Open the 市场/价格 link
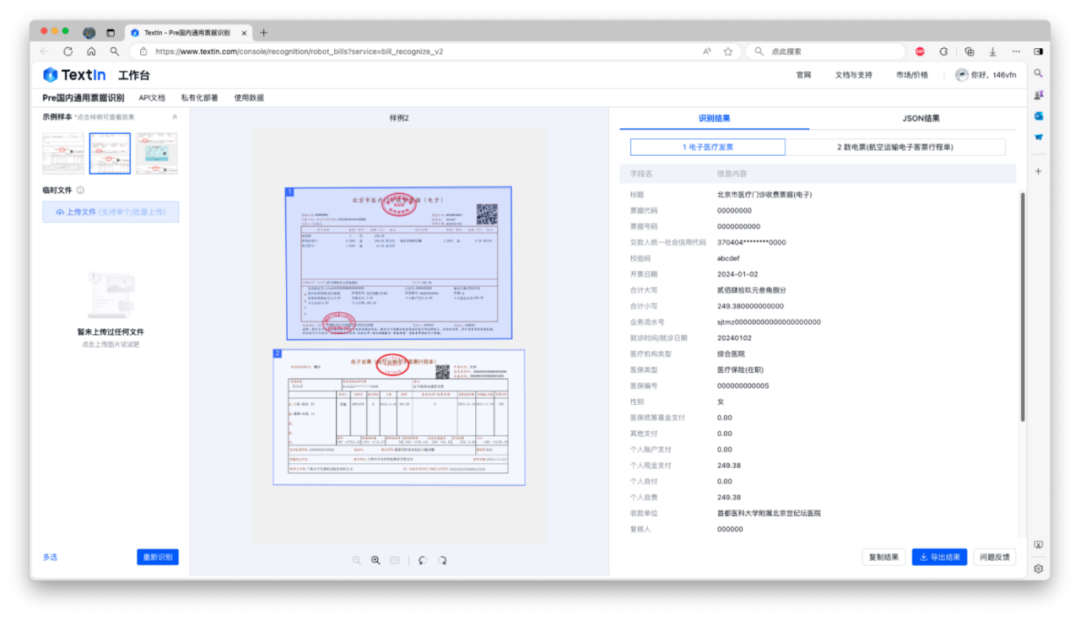 pos(912,75)
